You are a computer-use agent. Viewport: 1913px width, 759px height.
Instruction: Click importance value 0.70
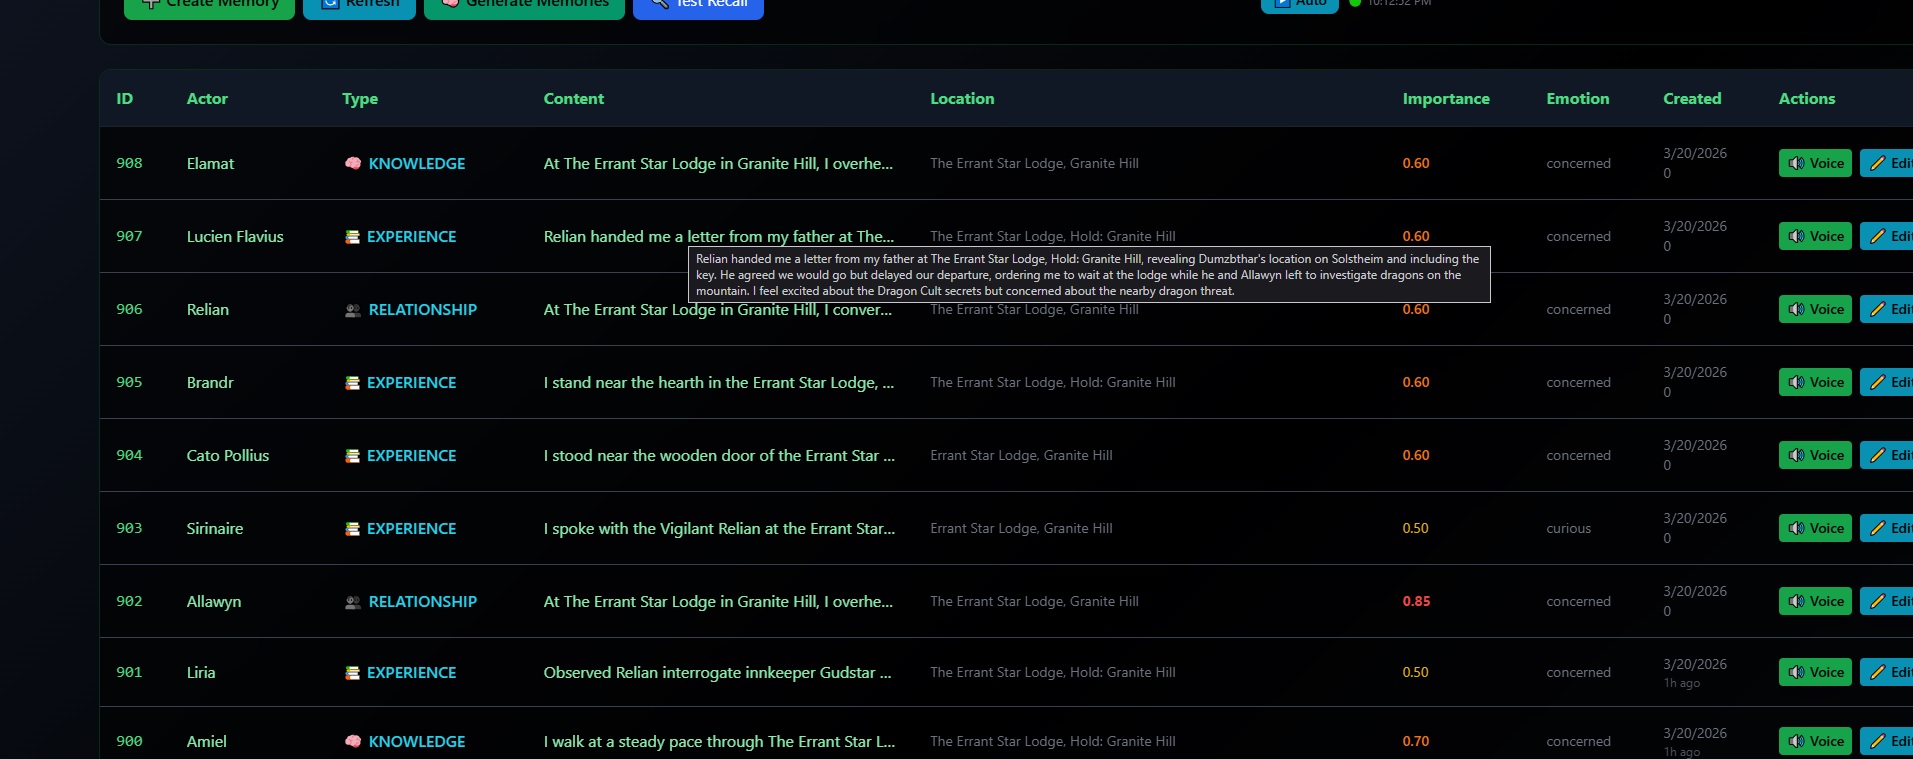[x=1416, y=741]
